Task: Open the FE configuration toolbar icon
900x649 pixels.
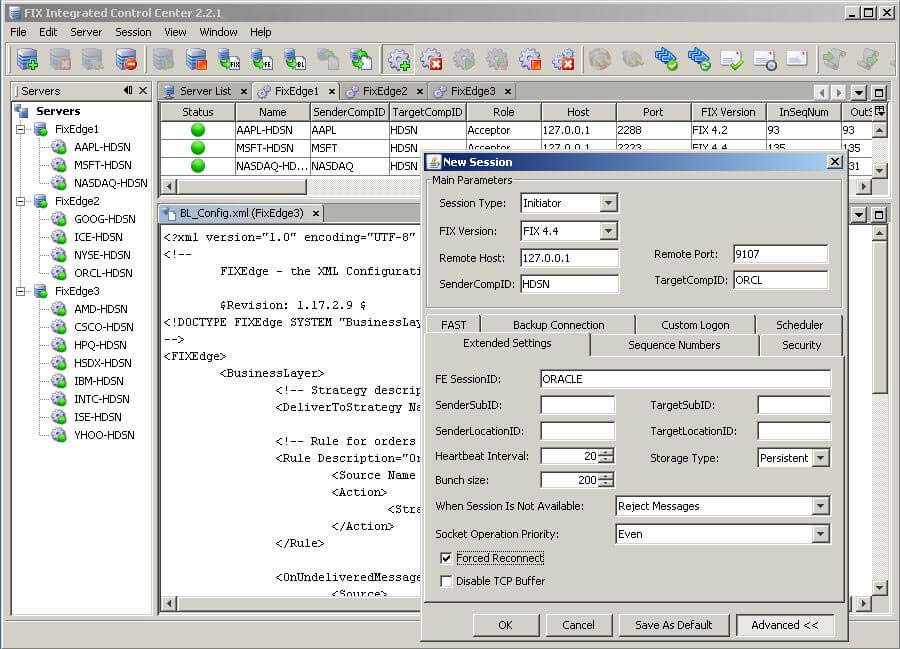Action: (262, 59)
